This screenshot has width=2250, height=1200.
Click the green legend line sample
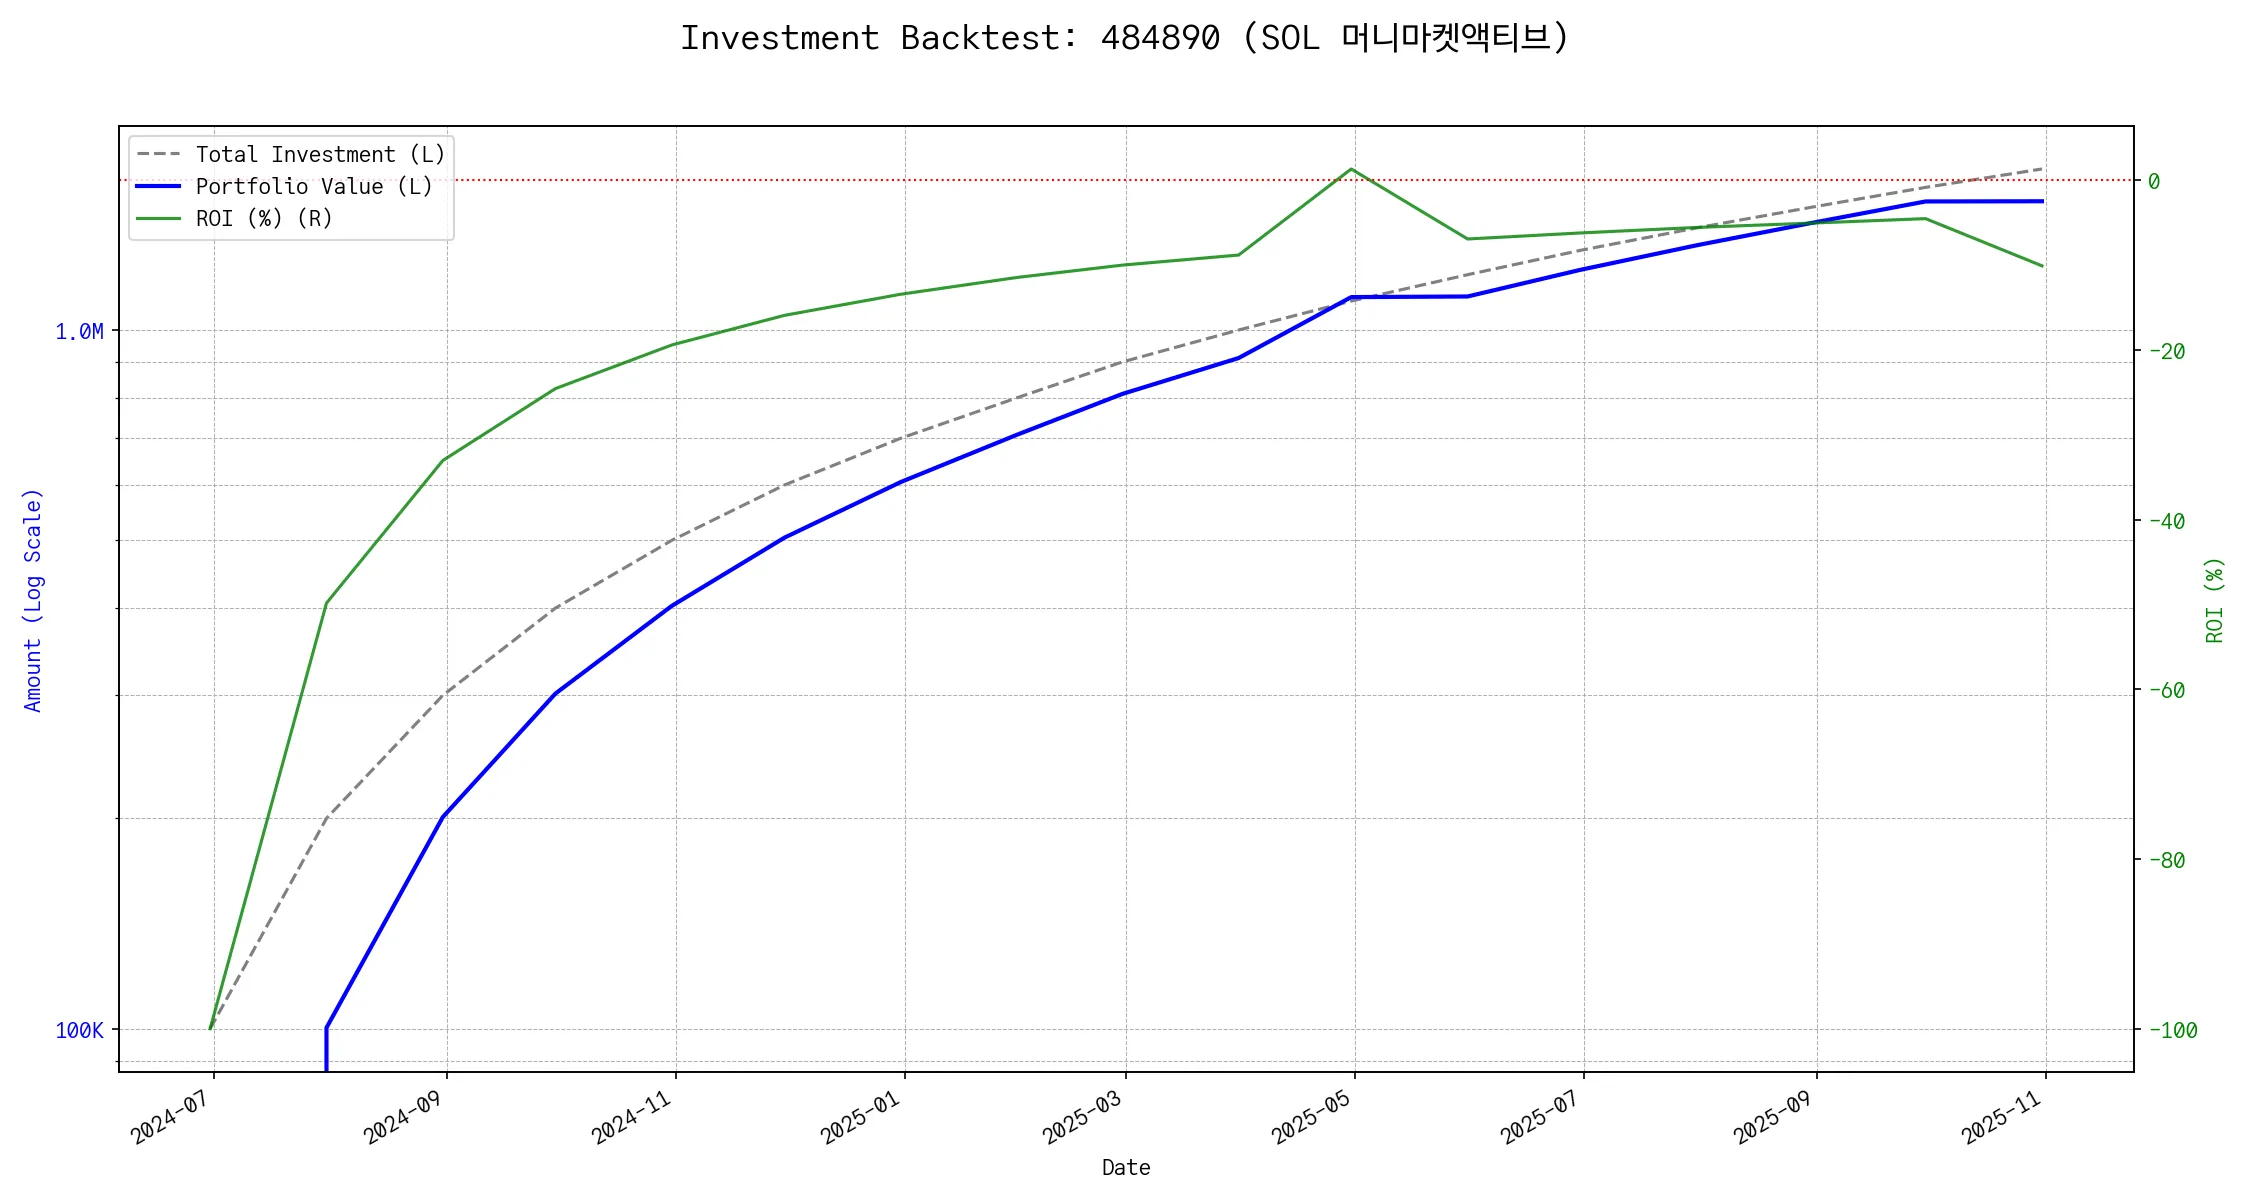pos(159,218)
